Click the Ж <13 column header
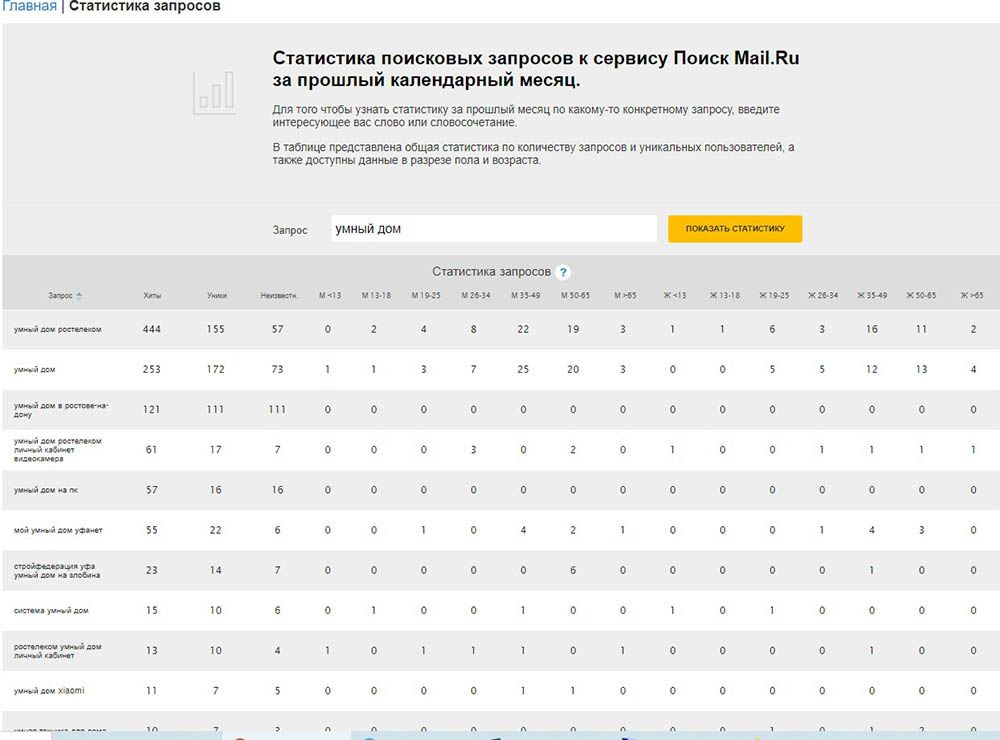 click(x=674, y=295)
